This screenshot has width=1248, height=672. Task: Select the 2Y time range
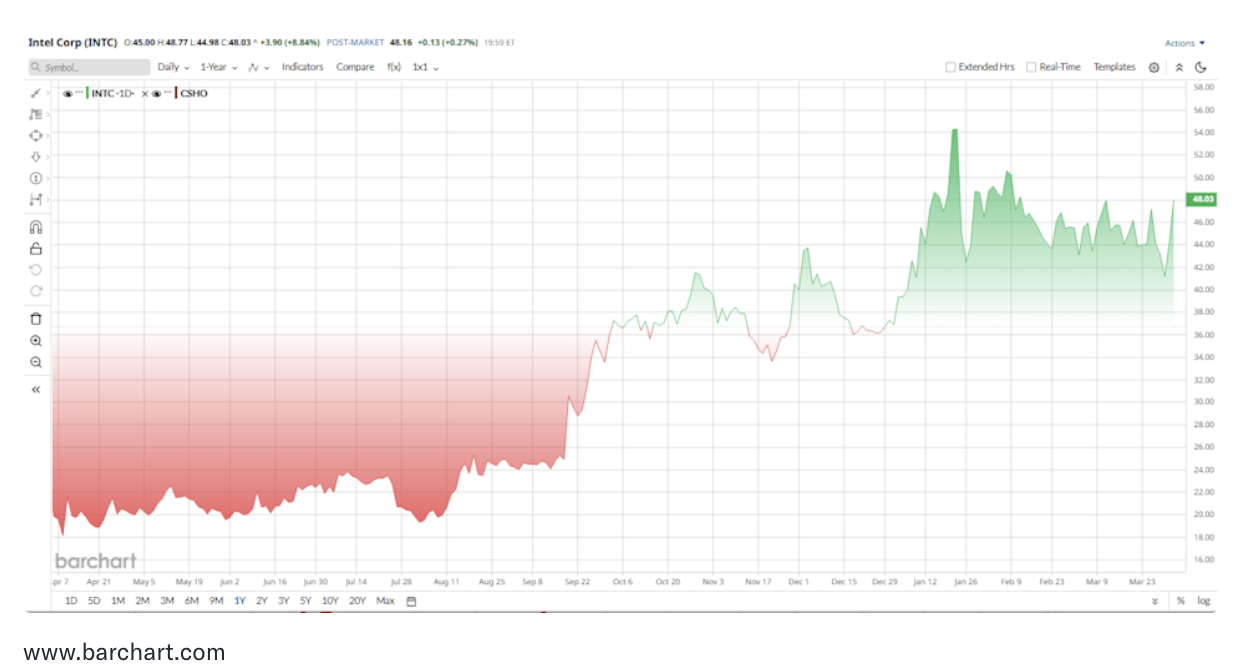[x=262, y=601]
